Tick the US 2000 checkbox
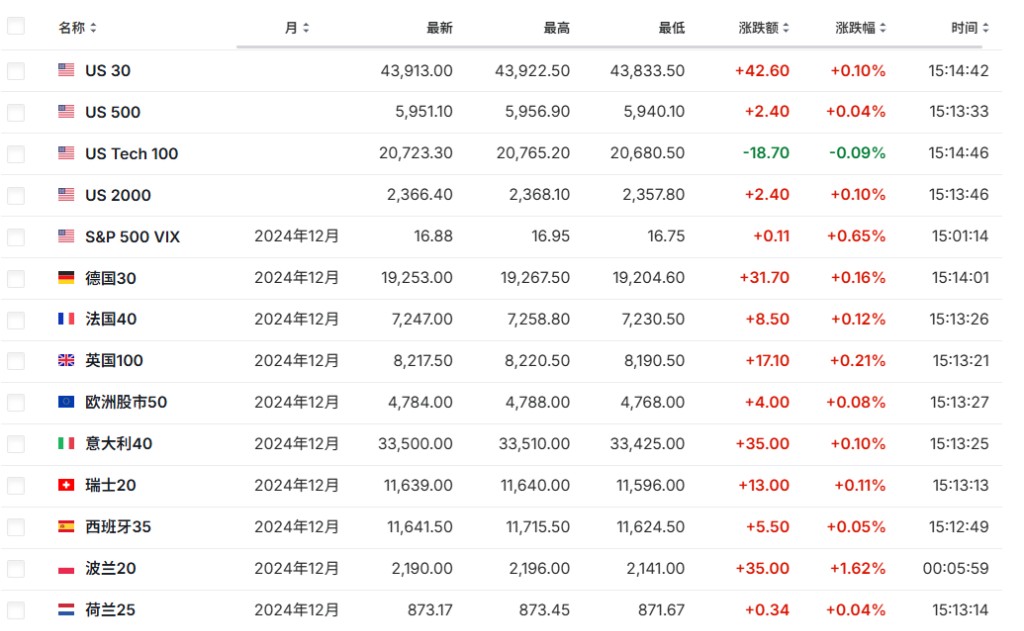Screen dimensions: 1024x631 (16, 195)
